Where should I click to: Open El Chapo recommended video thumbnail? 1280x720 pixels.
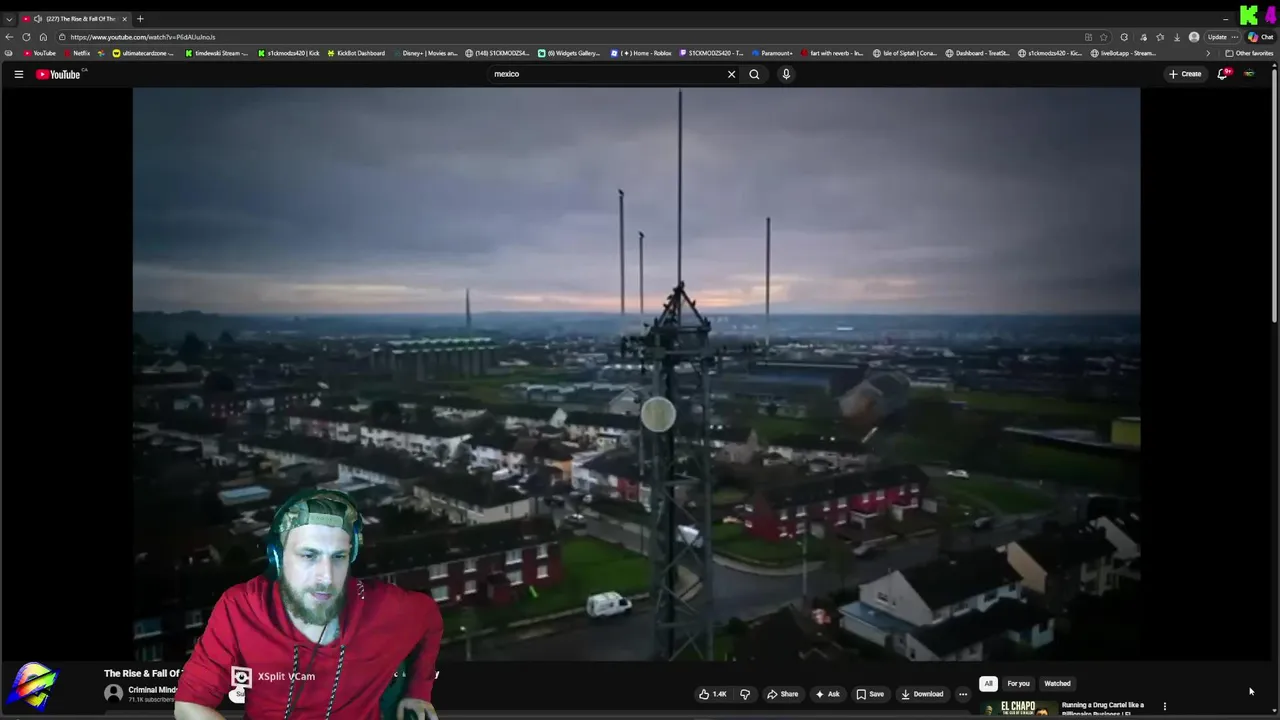point(1018,709)
